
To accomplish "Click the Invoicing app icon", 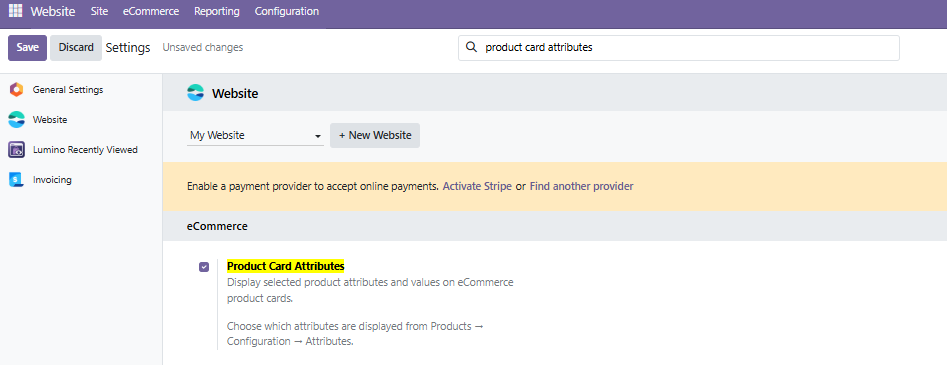I will tap(16, 179).
